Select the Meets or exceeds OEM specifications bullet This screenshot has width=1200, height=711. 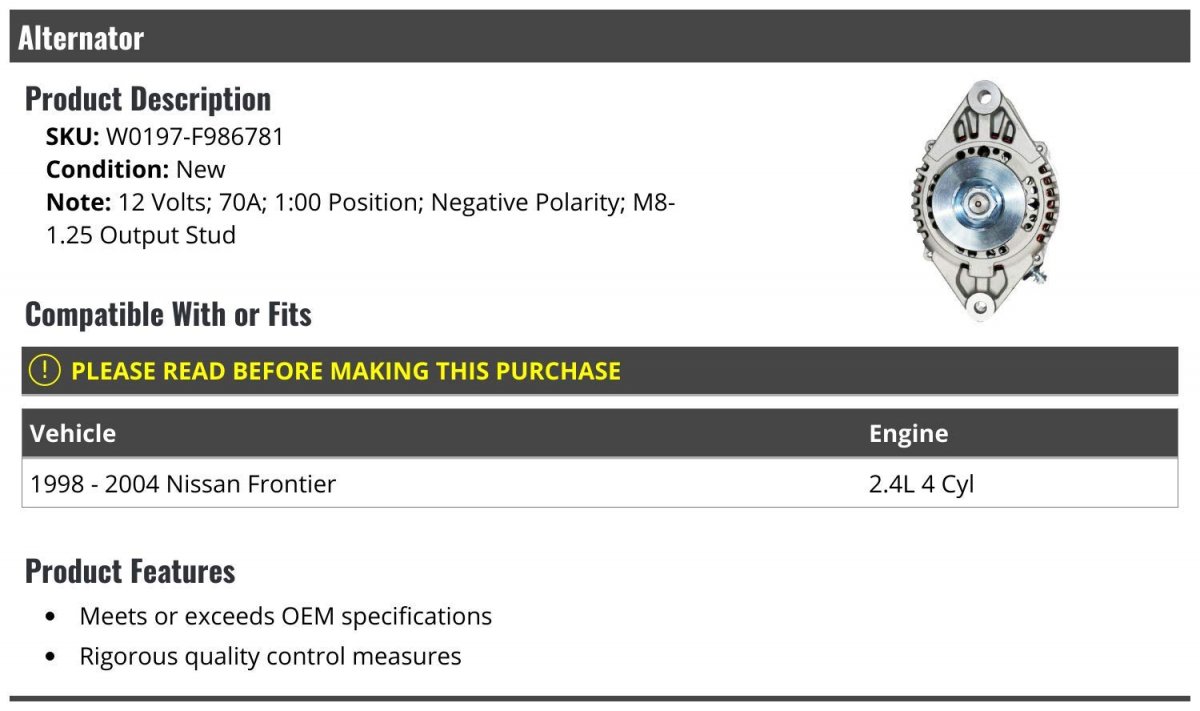(x=285, y=616)
